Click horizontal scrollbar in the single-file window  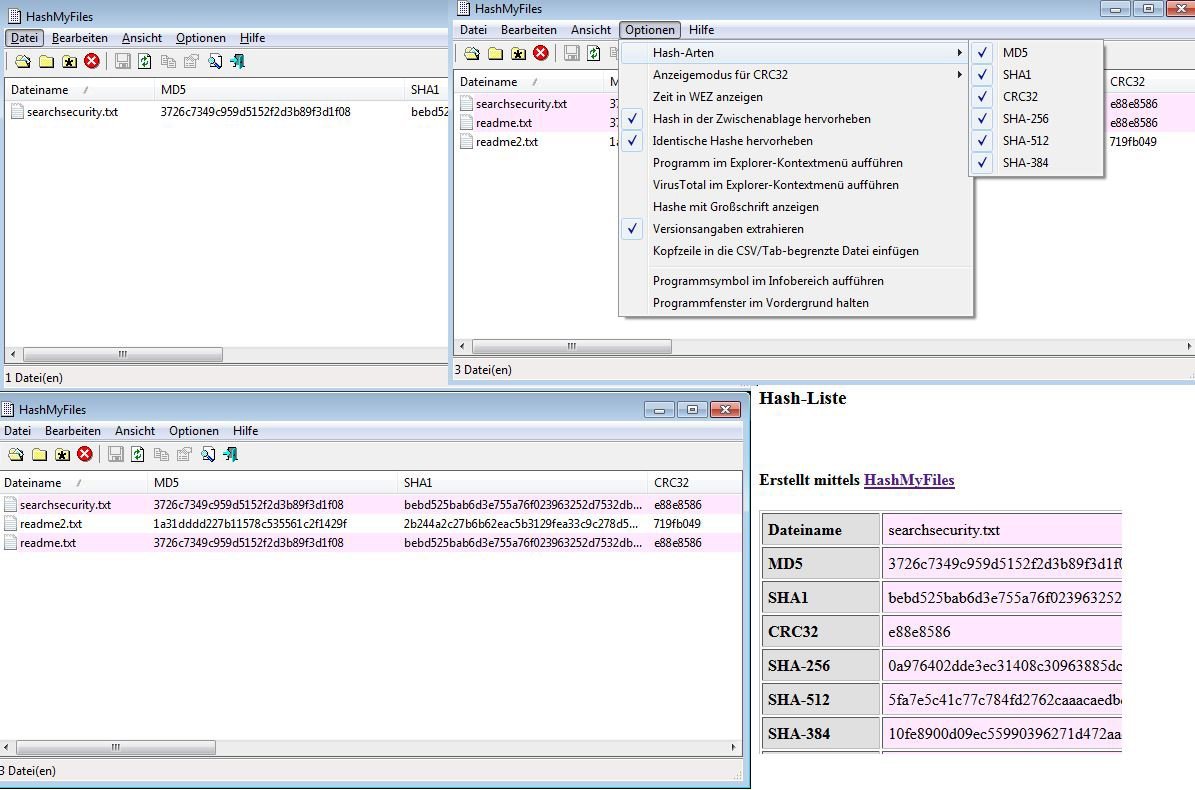coord(122,355)
